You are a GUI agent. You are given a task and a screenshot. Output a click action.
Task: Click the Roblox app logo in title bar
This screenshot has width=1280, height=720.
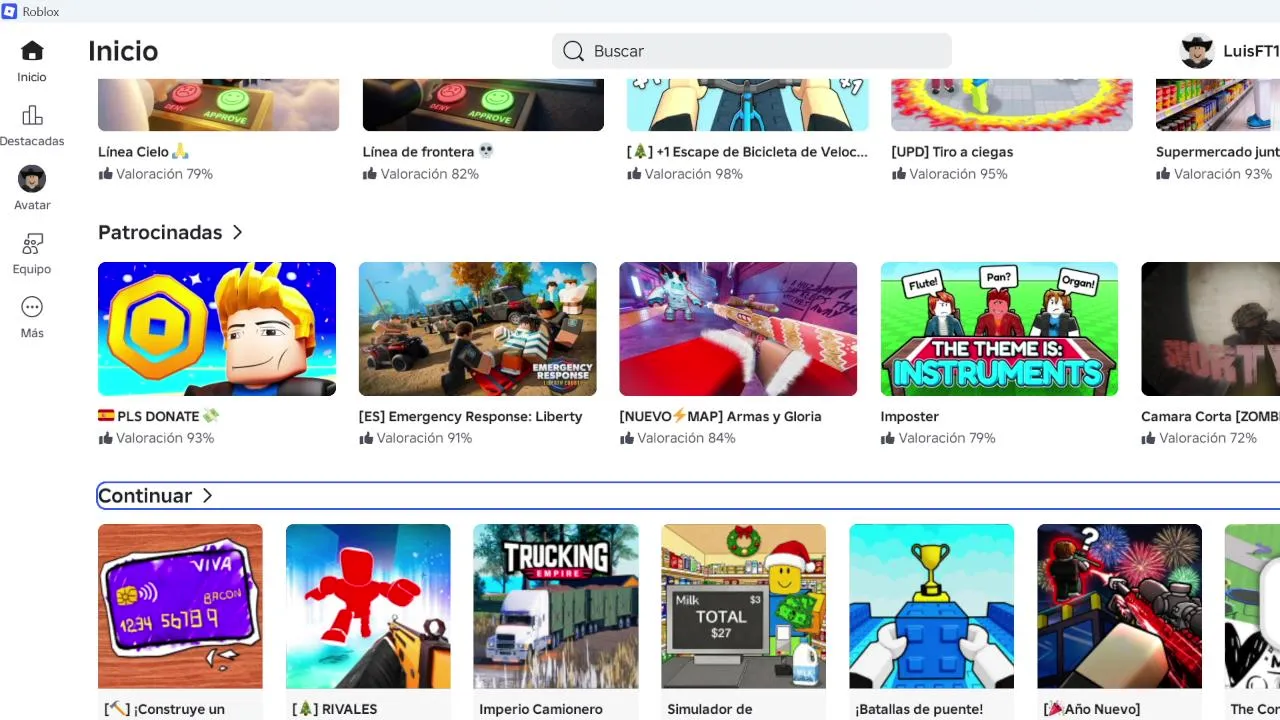click(x=10, y=11)
